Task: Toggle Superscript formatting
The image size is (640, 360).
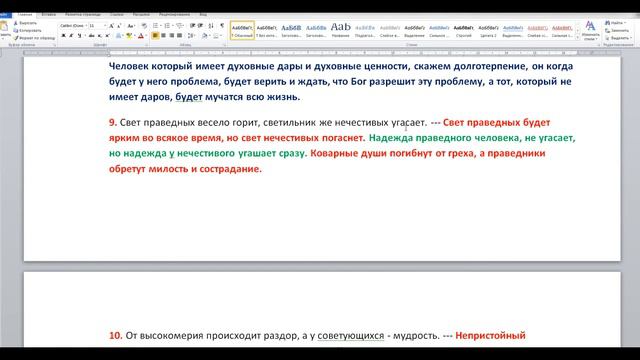Action: 107,36
